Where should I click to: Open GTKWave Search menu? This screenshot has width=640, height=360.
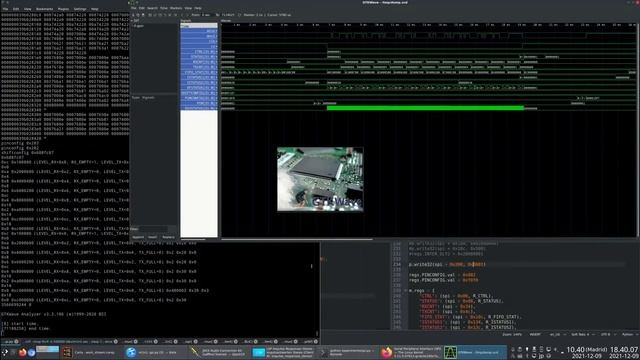click(x=152, y=8)
